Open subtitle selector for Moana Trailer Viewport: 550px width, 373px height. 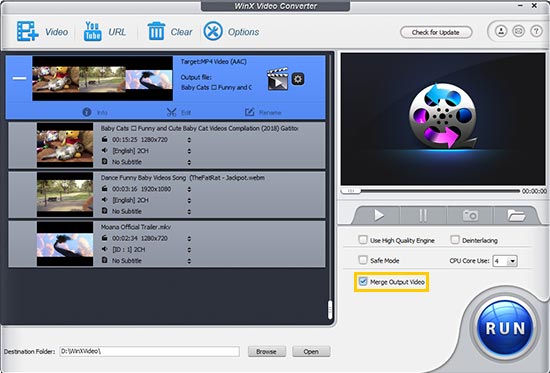189,261
